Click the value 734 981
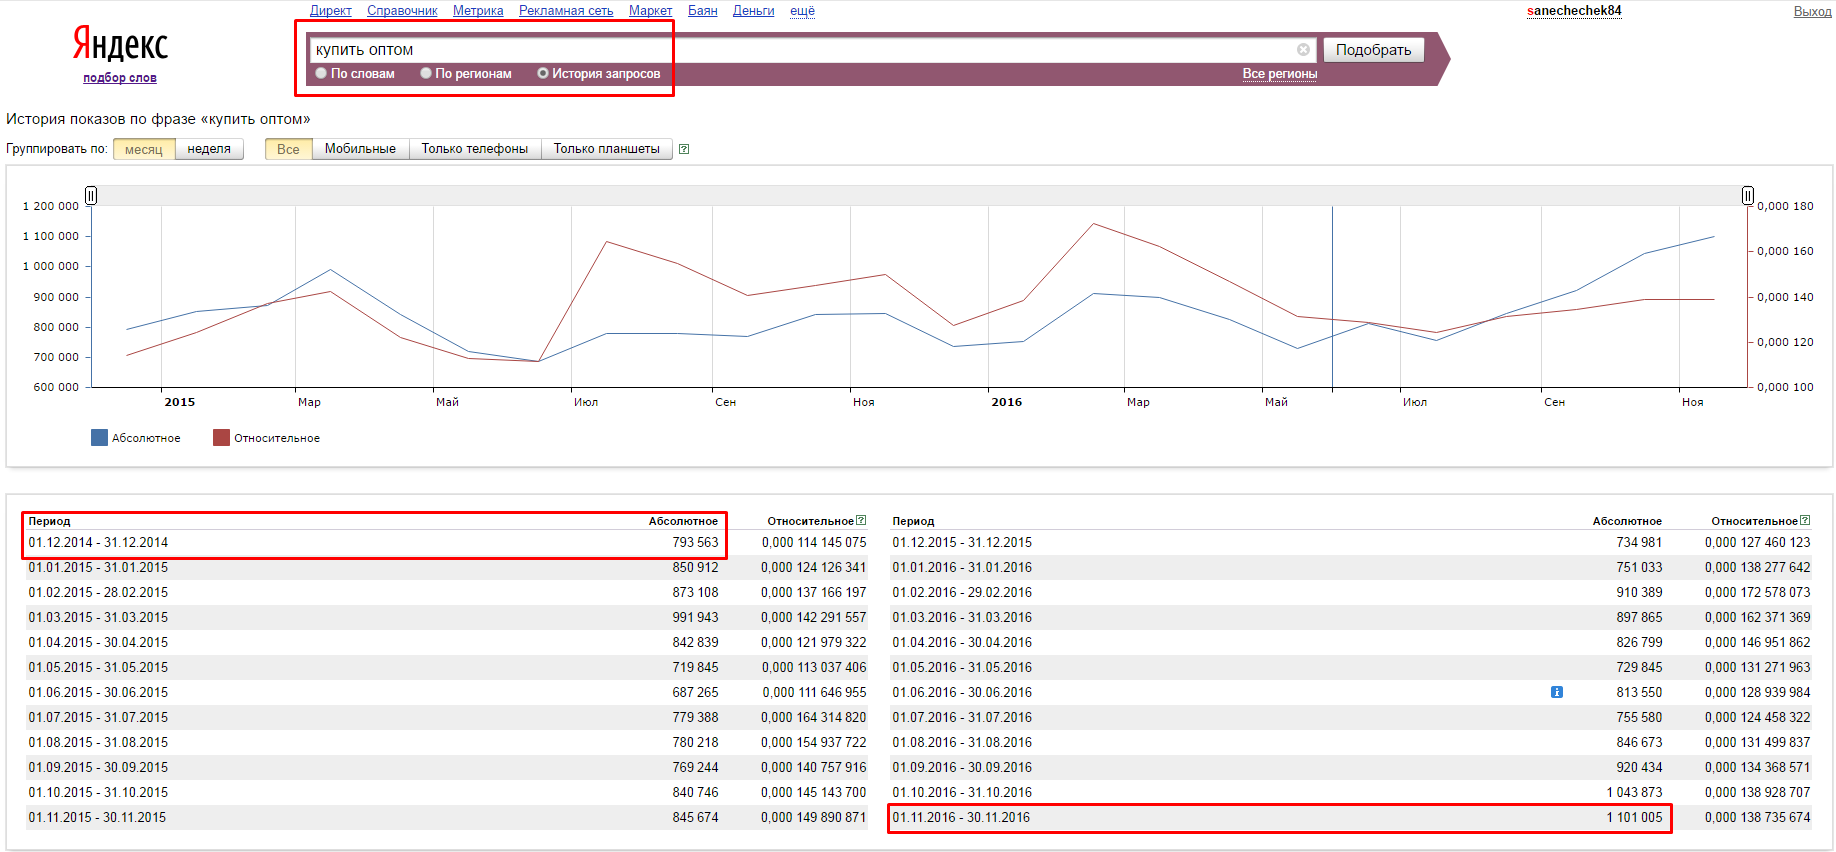Screen dimensions: 1836x852 (1639, 542)
